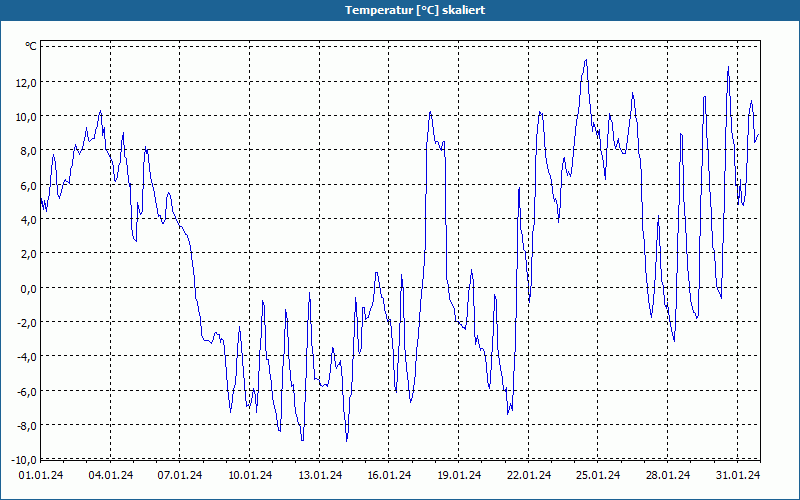Image resolution: width=800 pixels, height=500 pixels.
Task: Click the y-axis label 0,0
Action: (28, 288)
